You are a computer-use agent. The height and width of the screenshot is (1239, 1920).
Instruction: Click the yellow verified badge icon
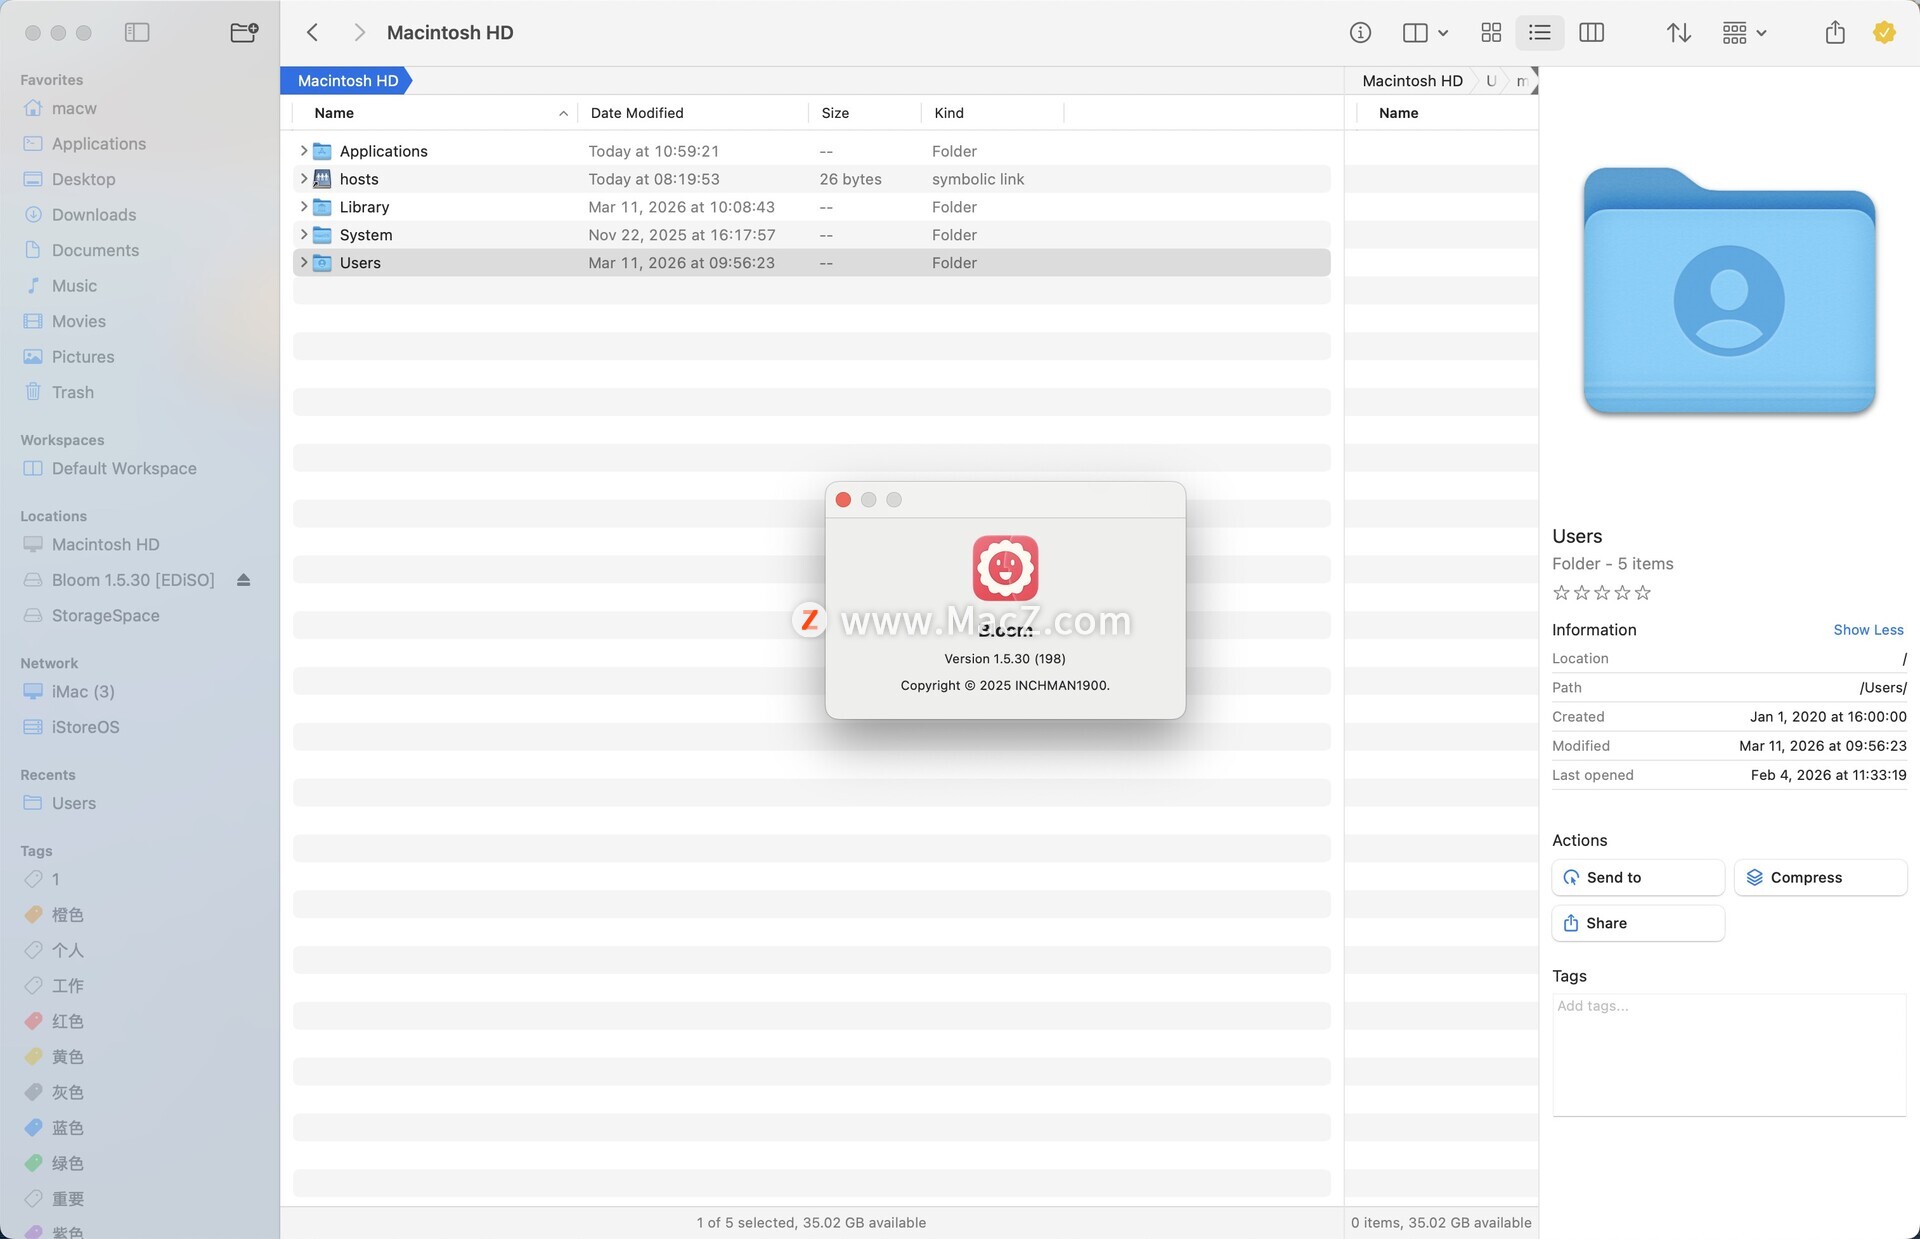click(1884, 32)
